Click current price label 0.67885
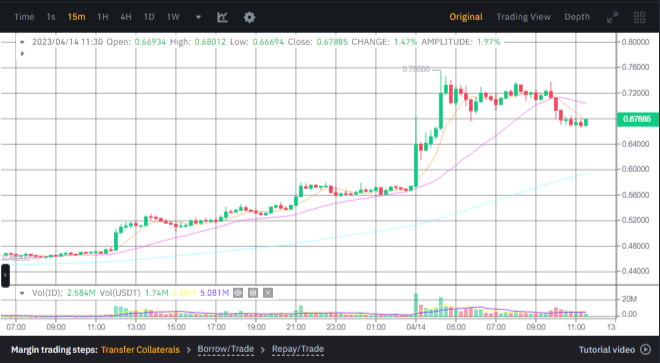 tap(637, 119)
